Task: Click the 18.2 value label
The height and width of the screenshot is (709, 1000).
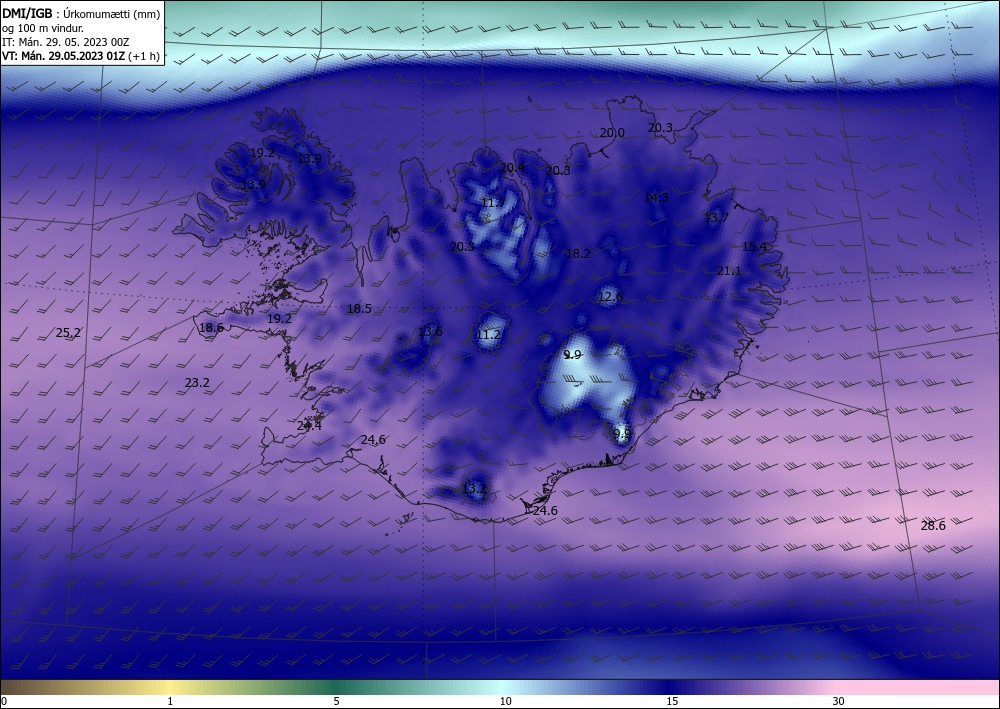Action: pyautogui.click(x=578, y=254)
